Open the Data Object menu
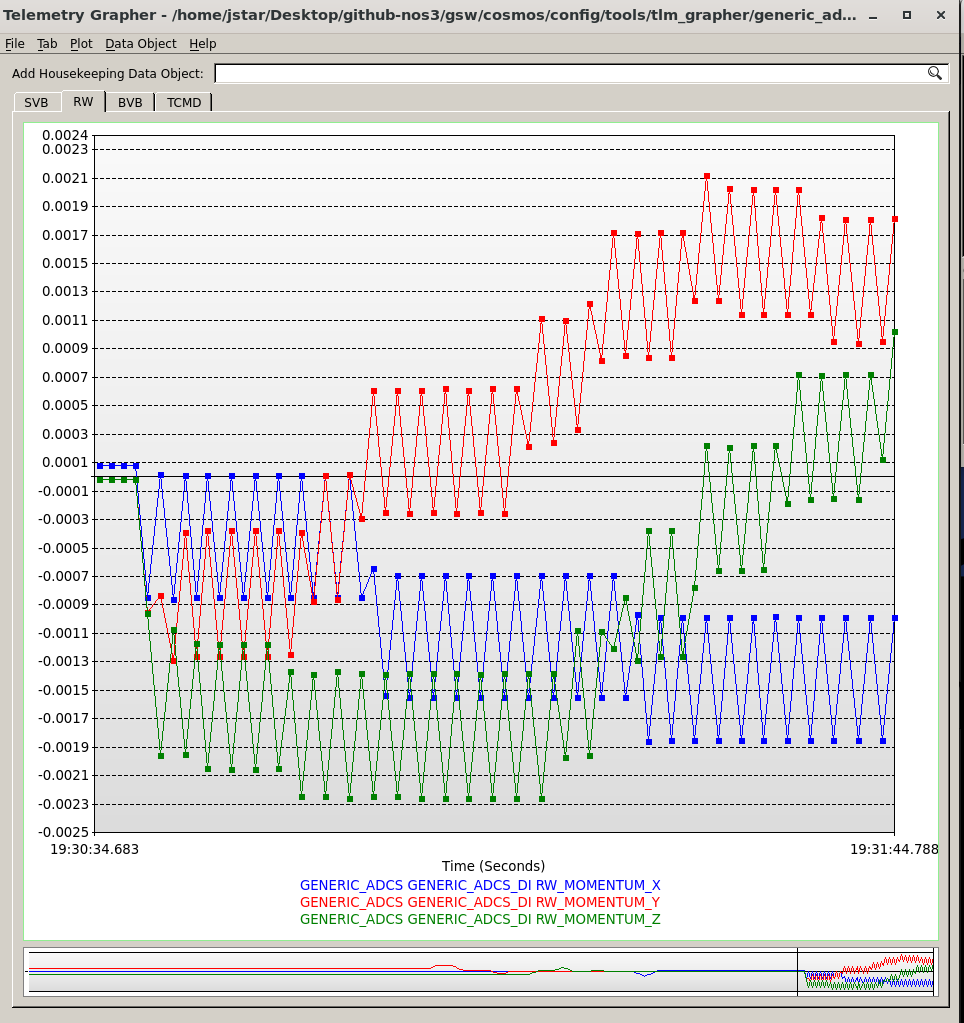This screenshot has height=1023, width=964. click(x=141, y=44)
